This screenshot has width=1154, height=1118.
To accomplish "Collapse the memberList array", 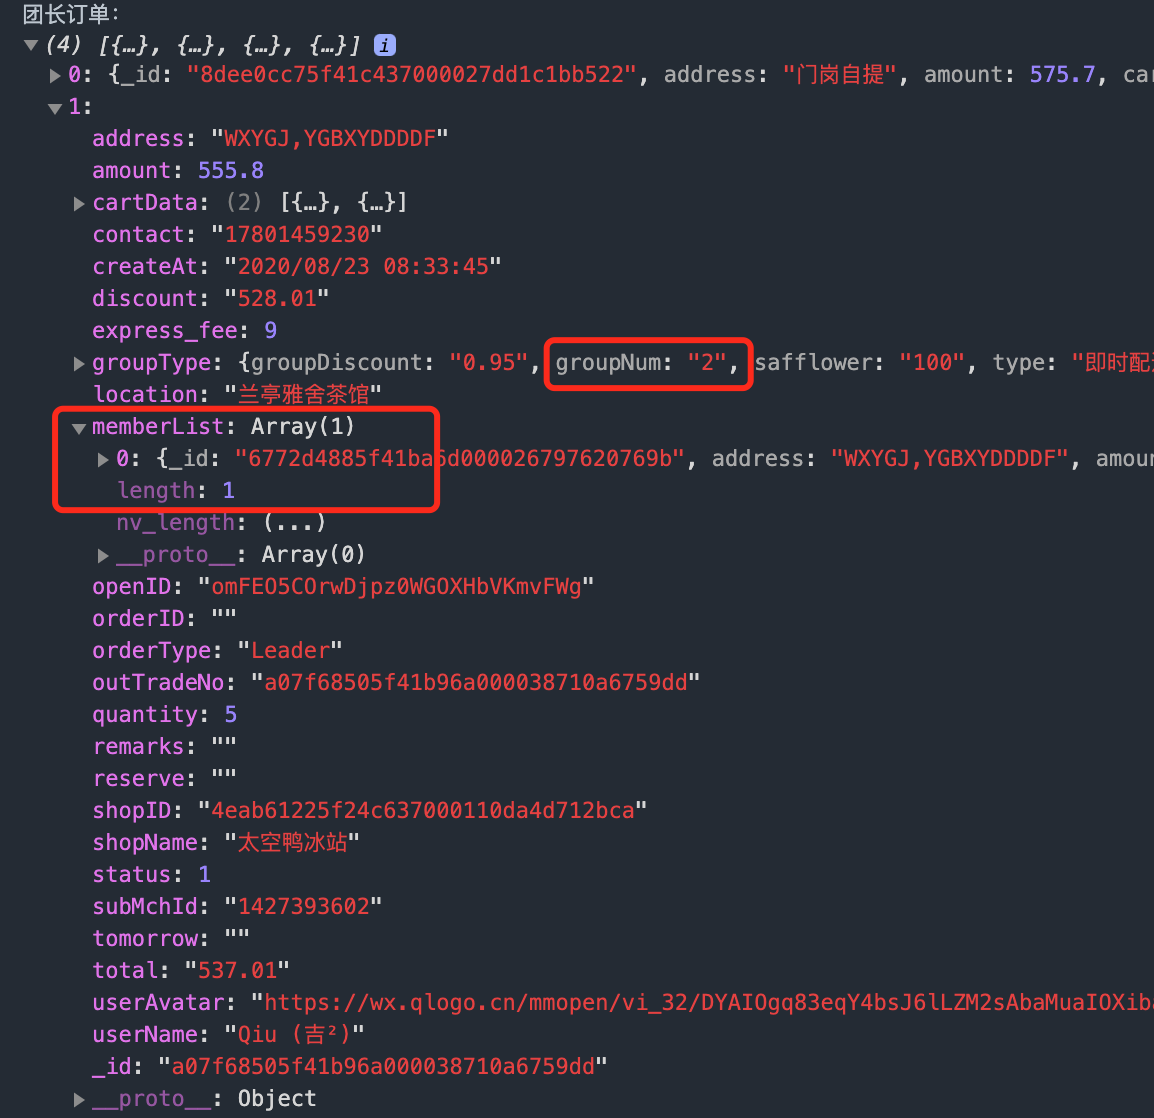I will 79,428.
